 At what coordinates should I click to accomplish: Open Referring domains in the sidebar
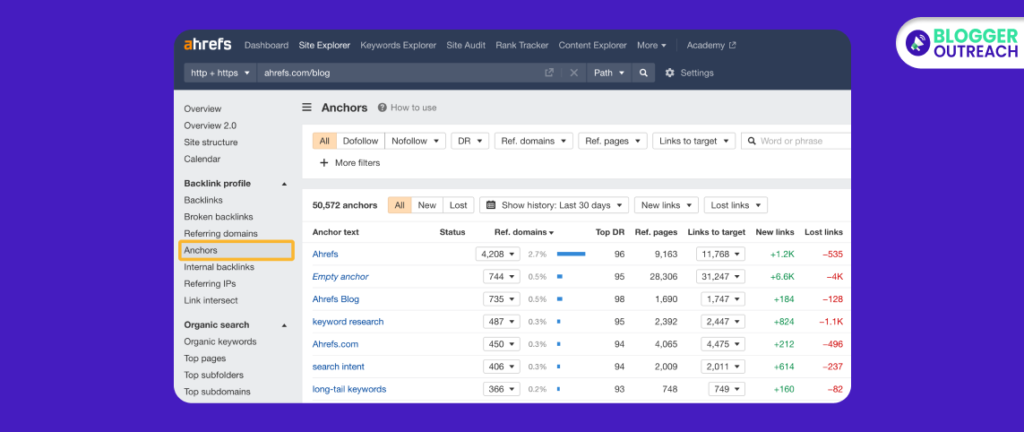click(221, 234)
